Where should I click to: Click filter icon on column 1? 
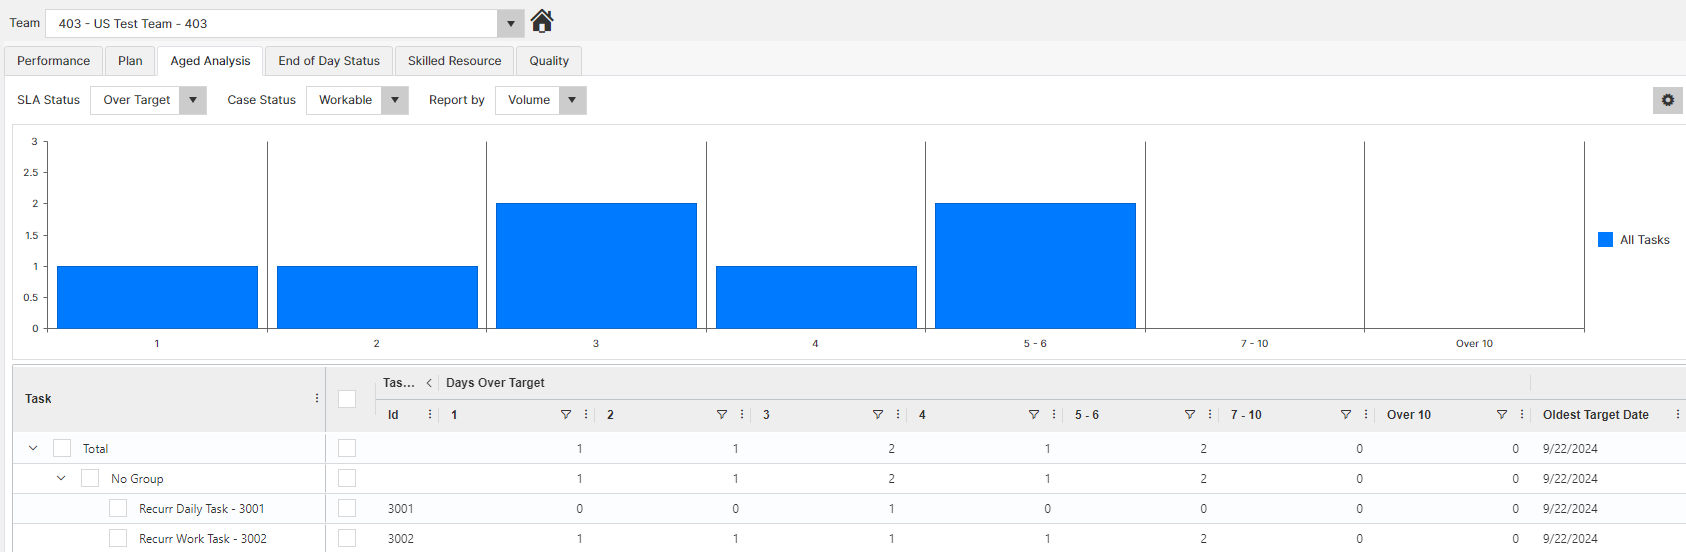pos(566,415)
